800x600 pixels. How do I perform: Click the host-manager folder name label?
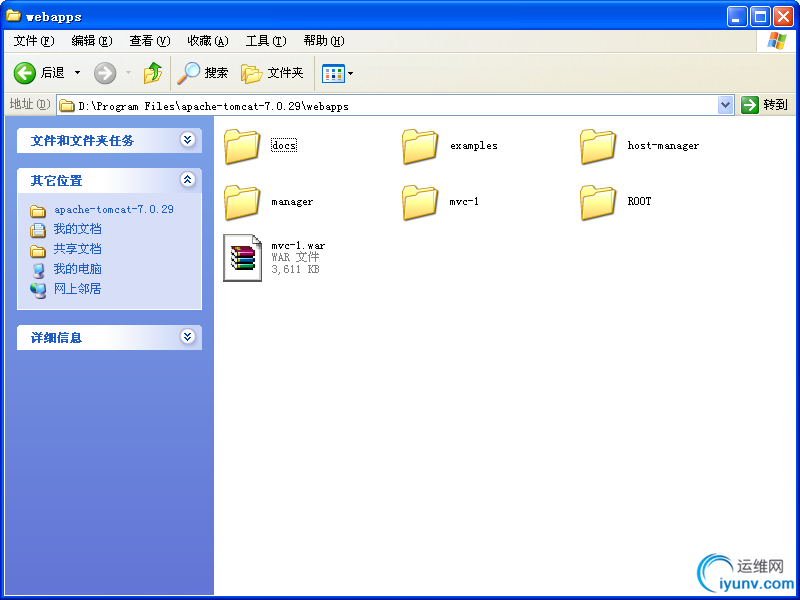click(x=663, y=146)
